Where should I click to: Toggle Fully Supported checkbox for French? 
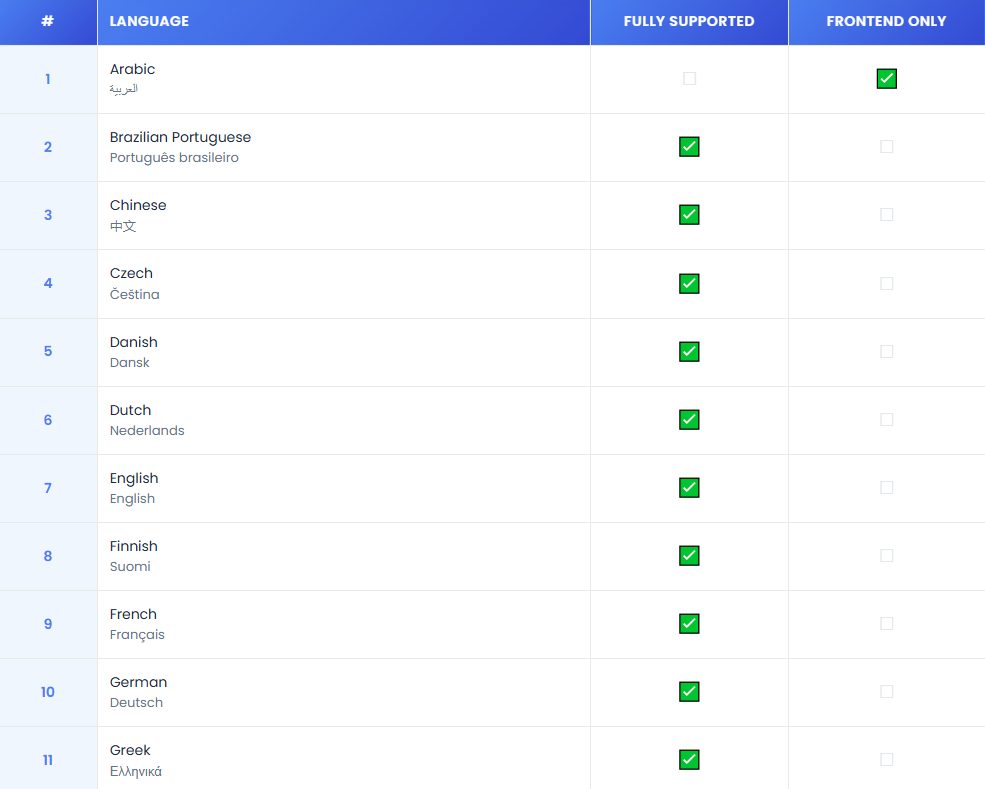tap(689, 624)
